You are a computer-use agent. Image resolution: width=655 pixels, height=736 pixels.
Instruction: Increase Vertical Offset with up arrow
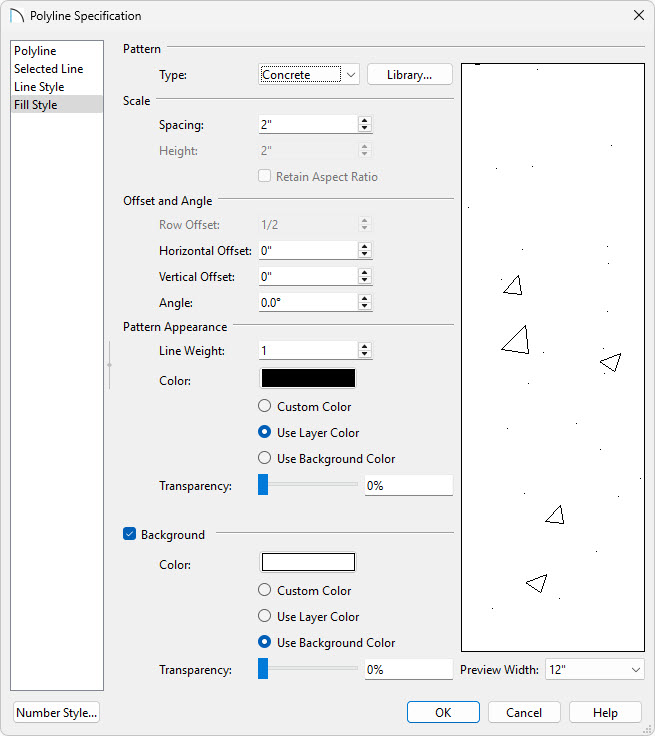(364, 272)
